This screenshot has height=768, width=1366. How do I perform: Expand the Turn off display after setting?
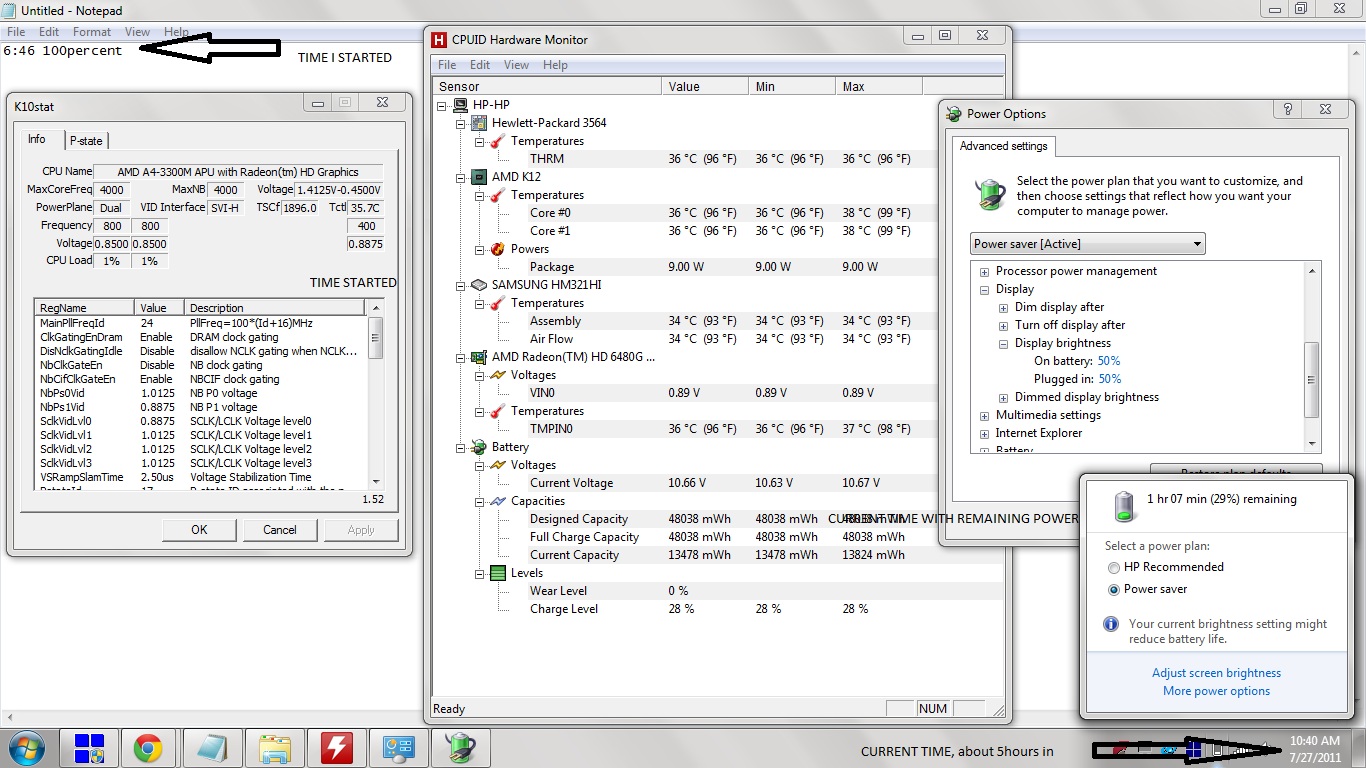(x=1004, y=326)
